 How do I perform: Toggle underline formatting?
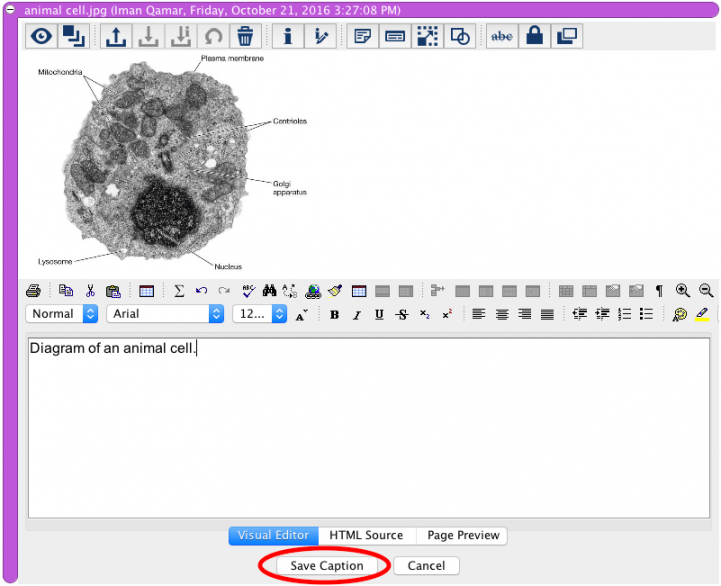coord(379,315)
